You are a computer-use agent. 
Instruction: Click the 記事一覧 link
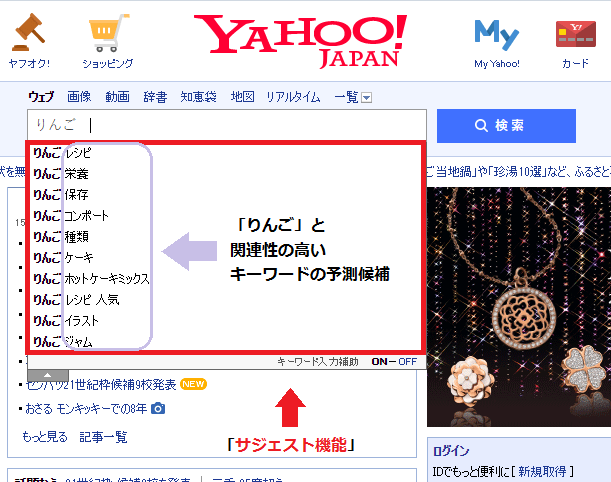(103, 437)
